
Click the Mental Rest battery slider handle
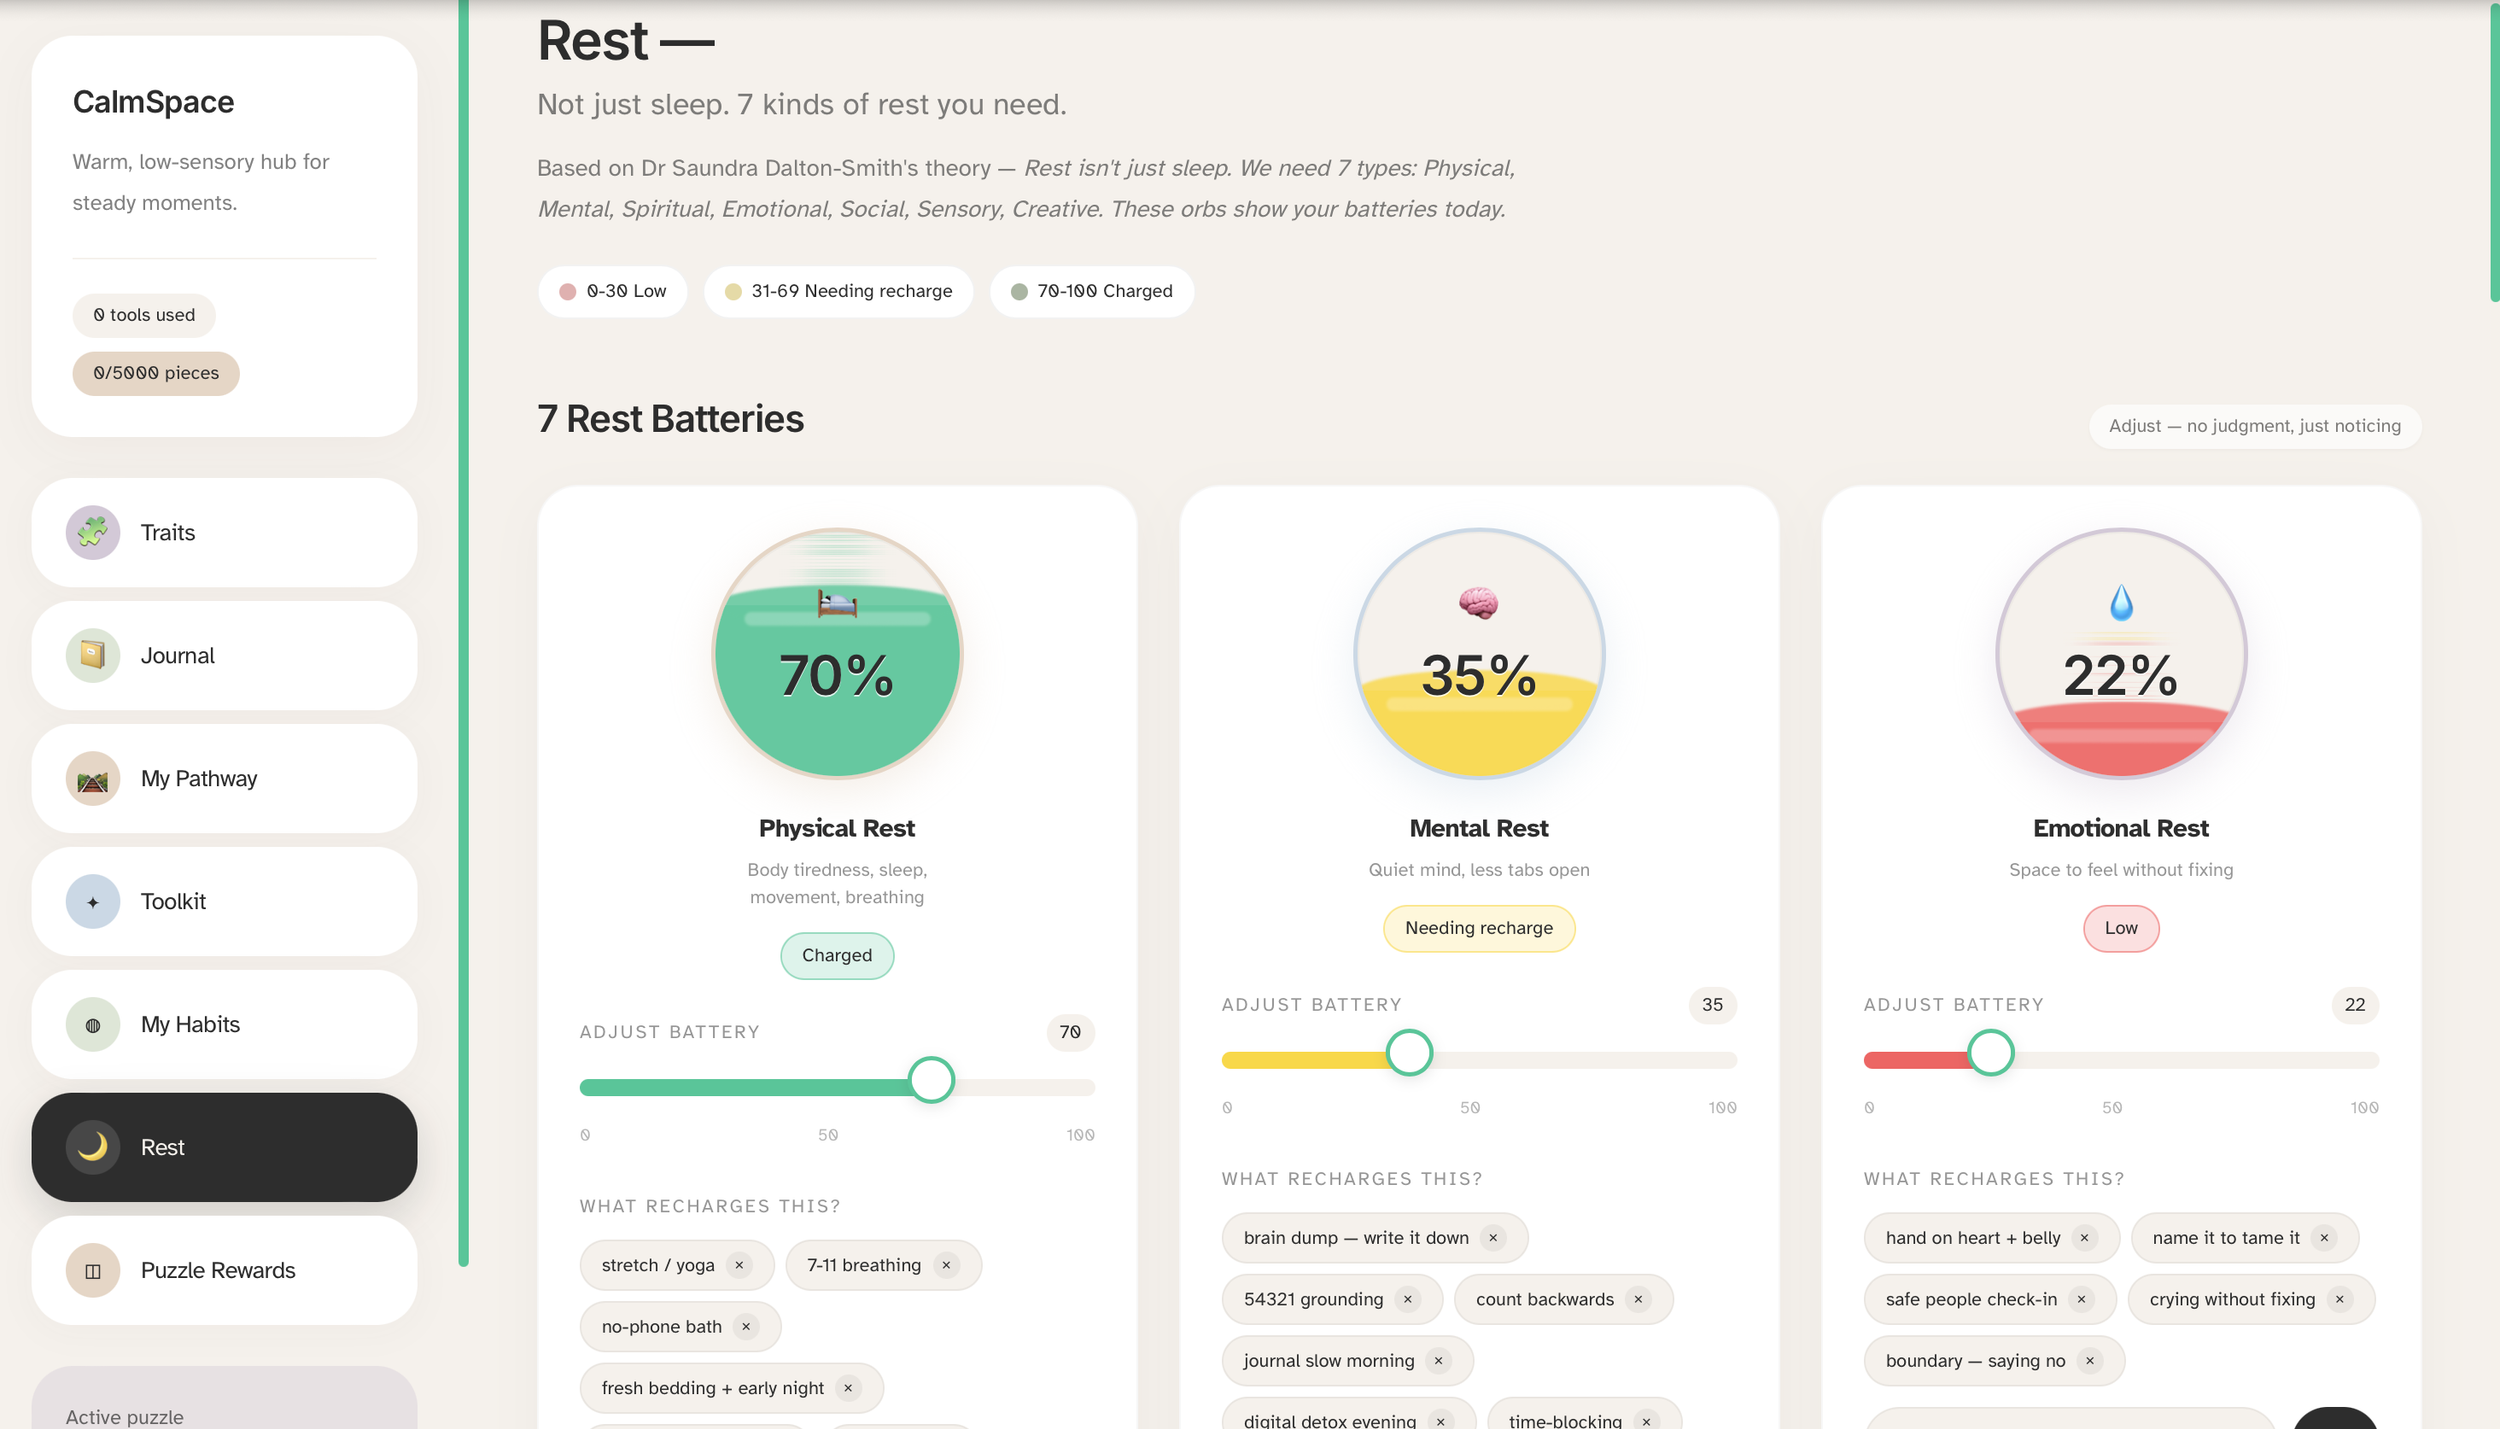coord(1409,1053)
